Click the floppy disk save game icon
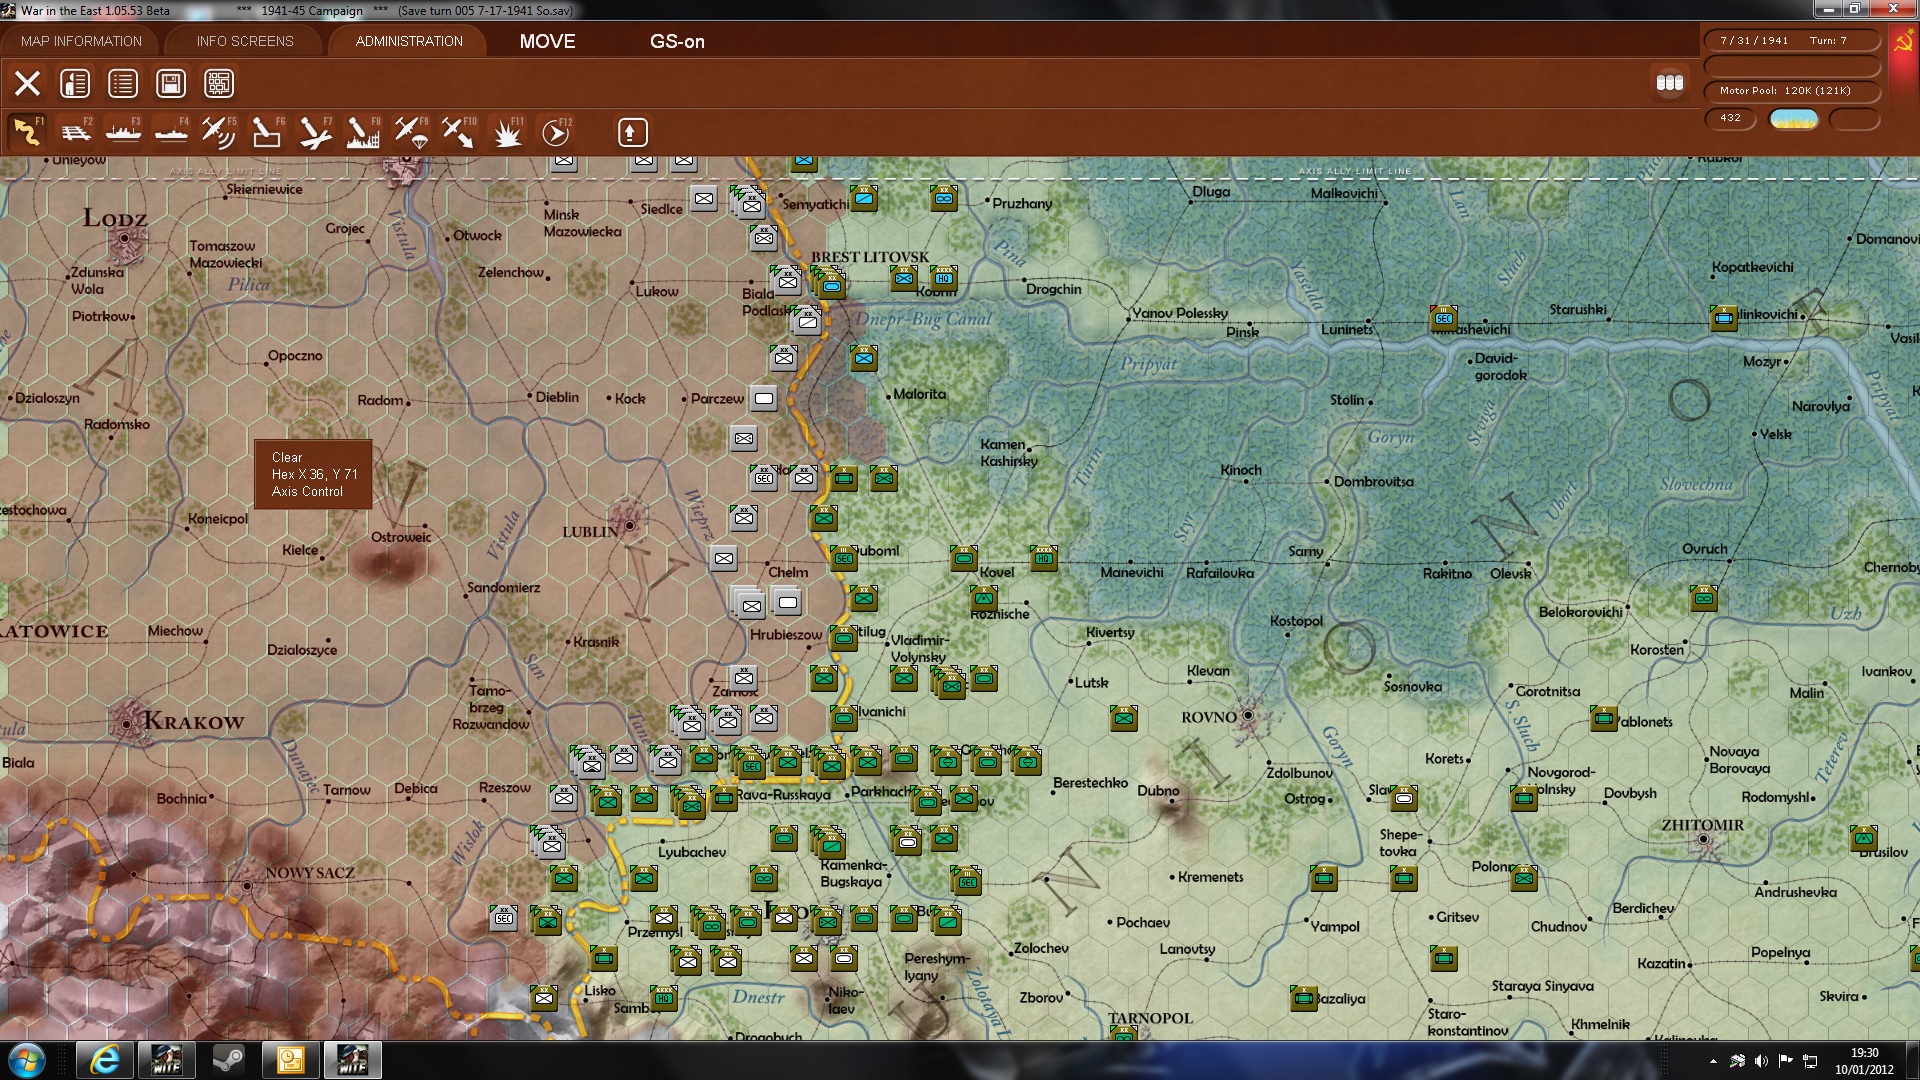This screenshot has width=1920, height=1080. click(x=171, y=83)
